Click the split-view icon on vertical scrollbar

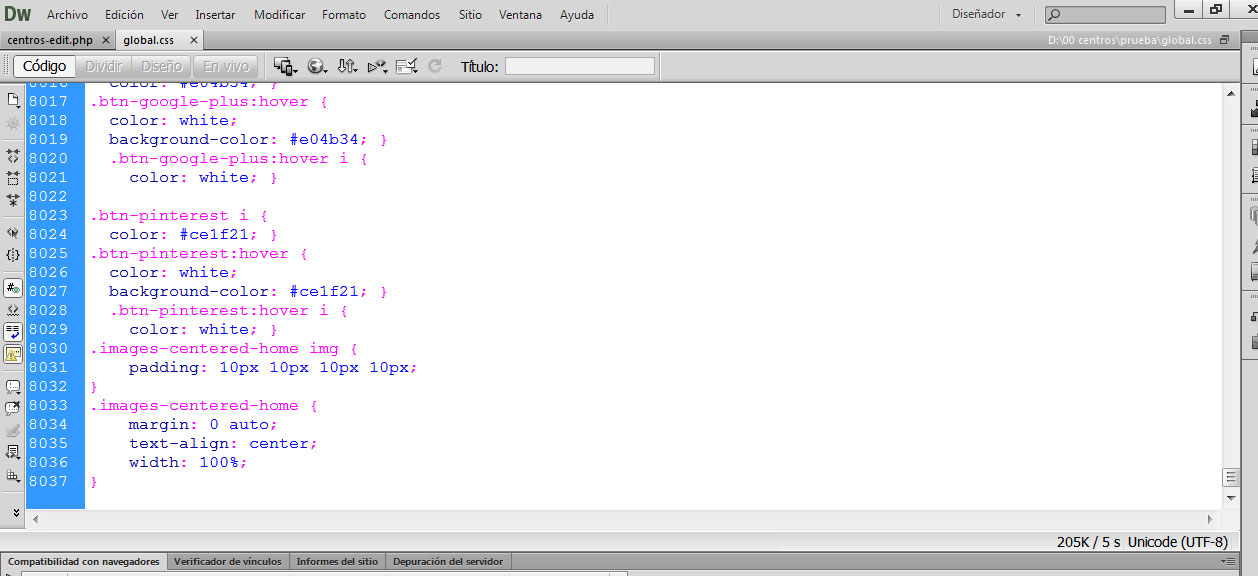click(x=1230, y=477)
